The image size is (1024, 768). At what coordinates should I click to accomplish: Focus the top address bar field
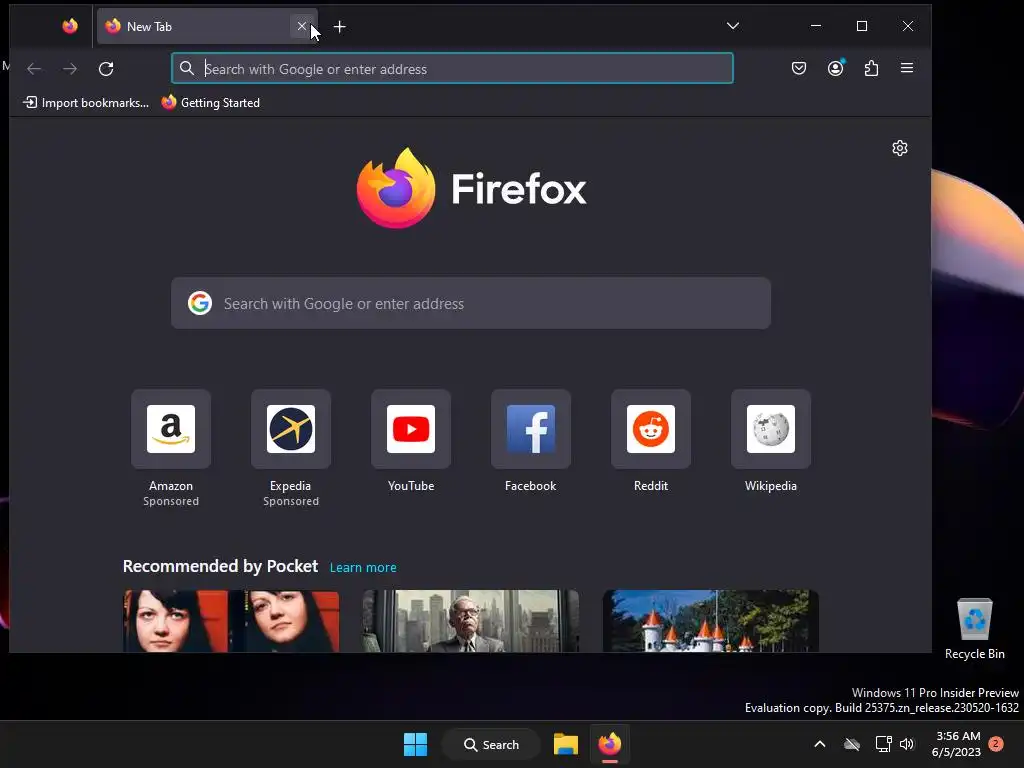click(452, 69)
